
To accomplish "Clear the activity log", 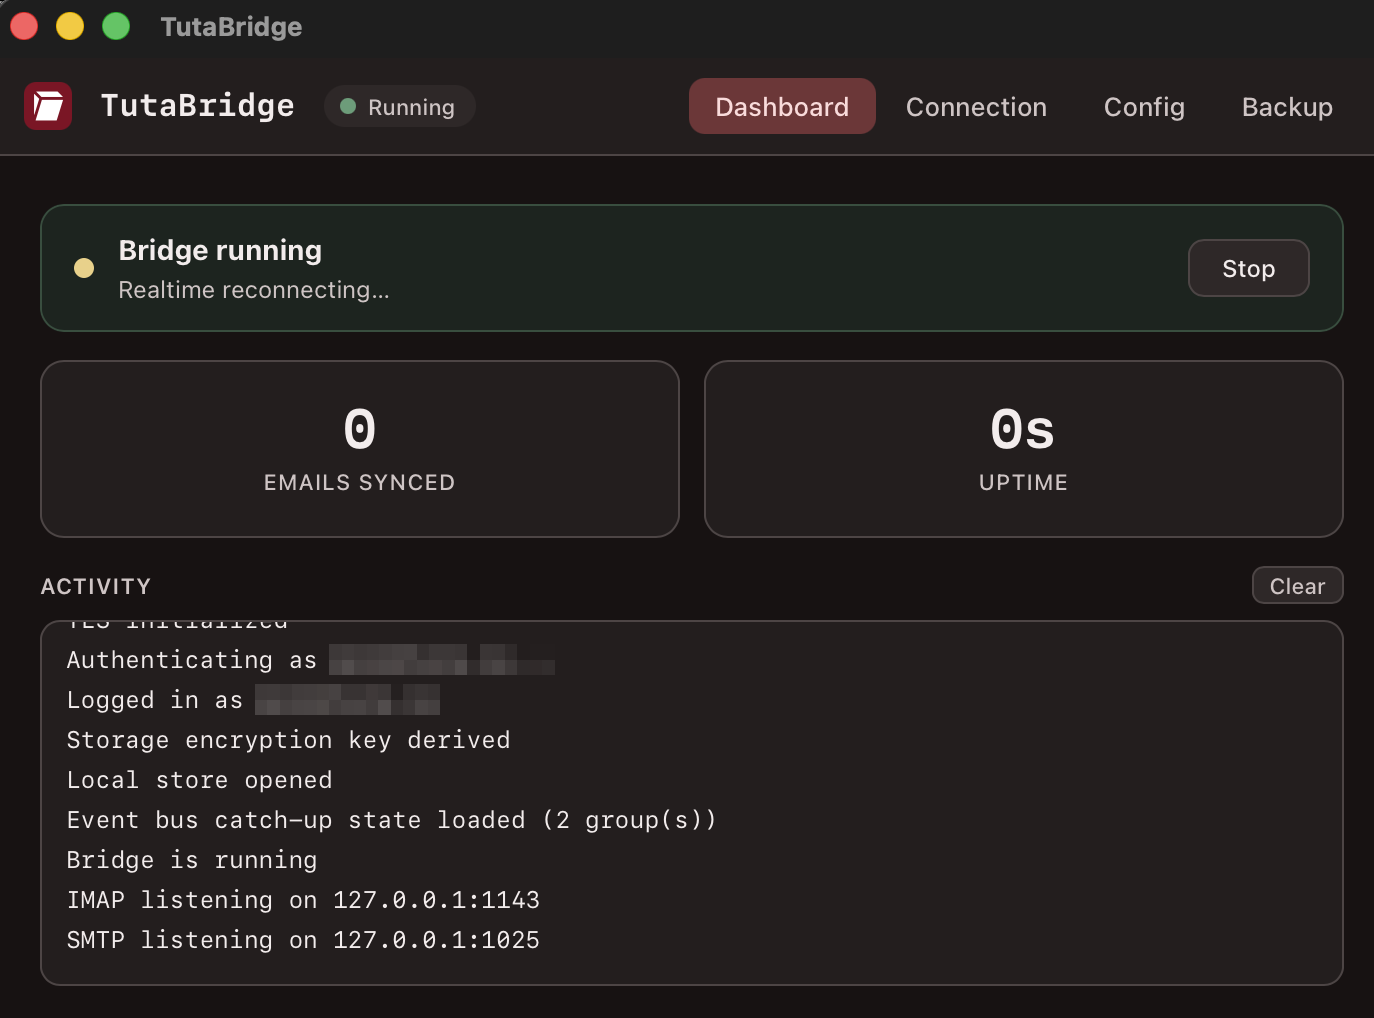I will (1297, 586).
